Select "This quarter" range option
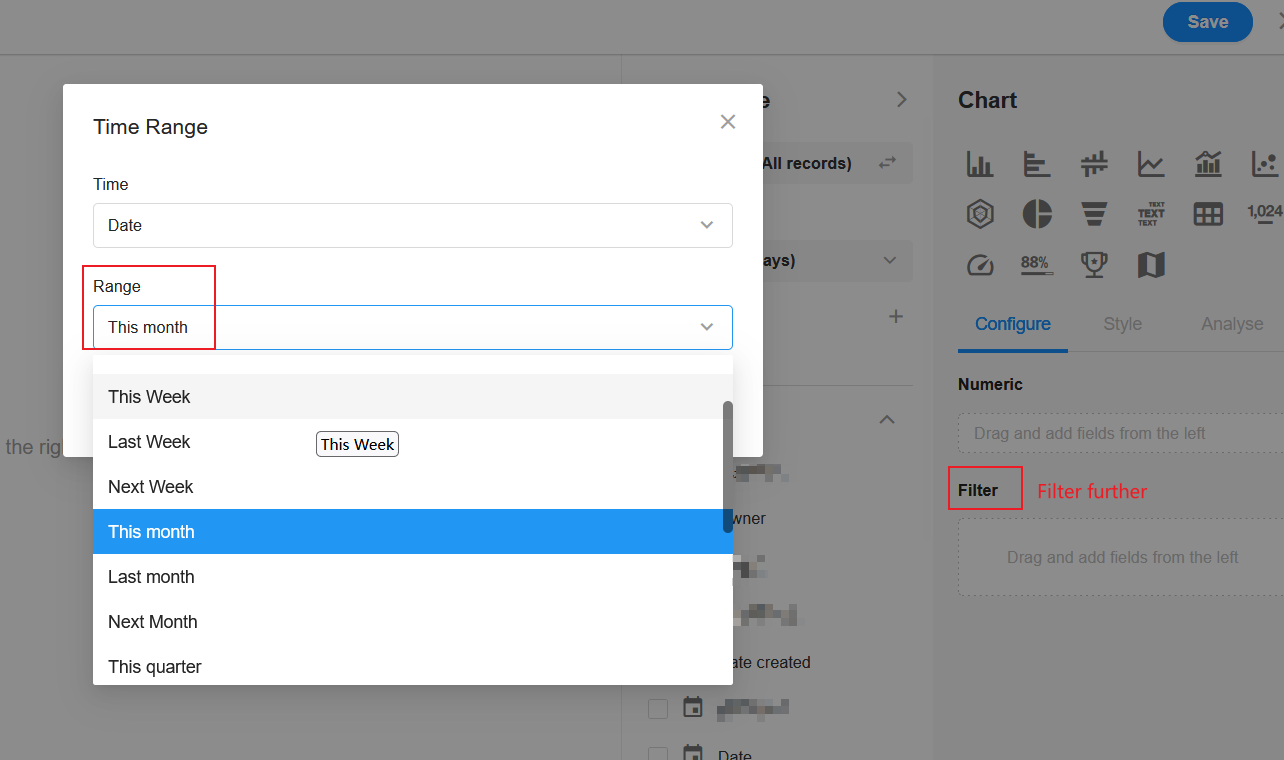Screen dimensions: 1284x760 tap(155, 667)
